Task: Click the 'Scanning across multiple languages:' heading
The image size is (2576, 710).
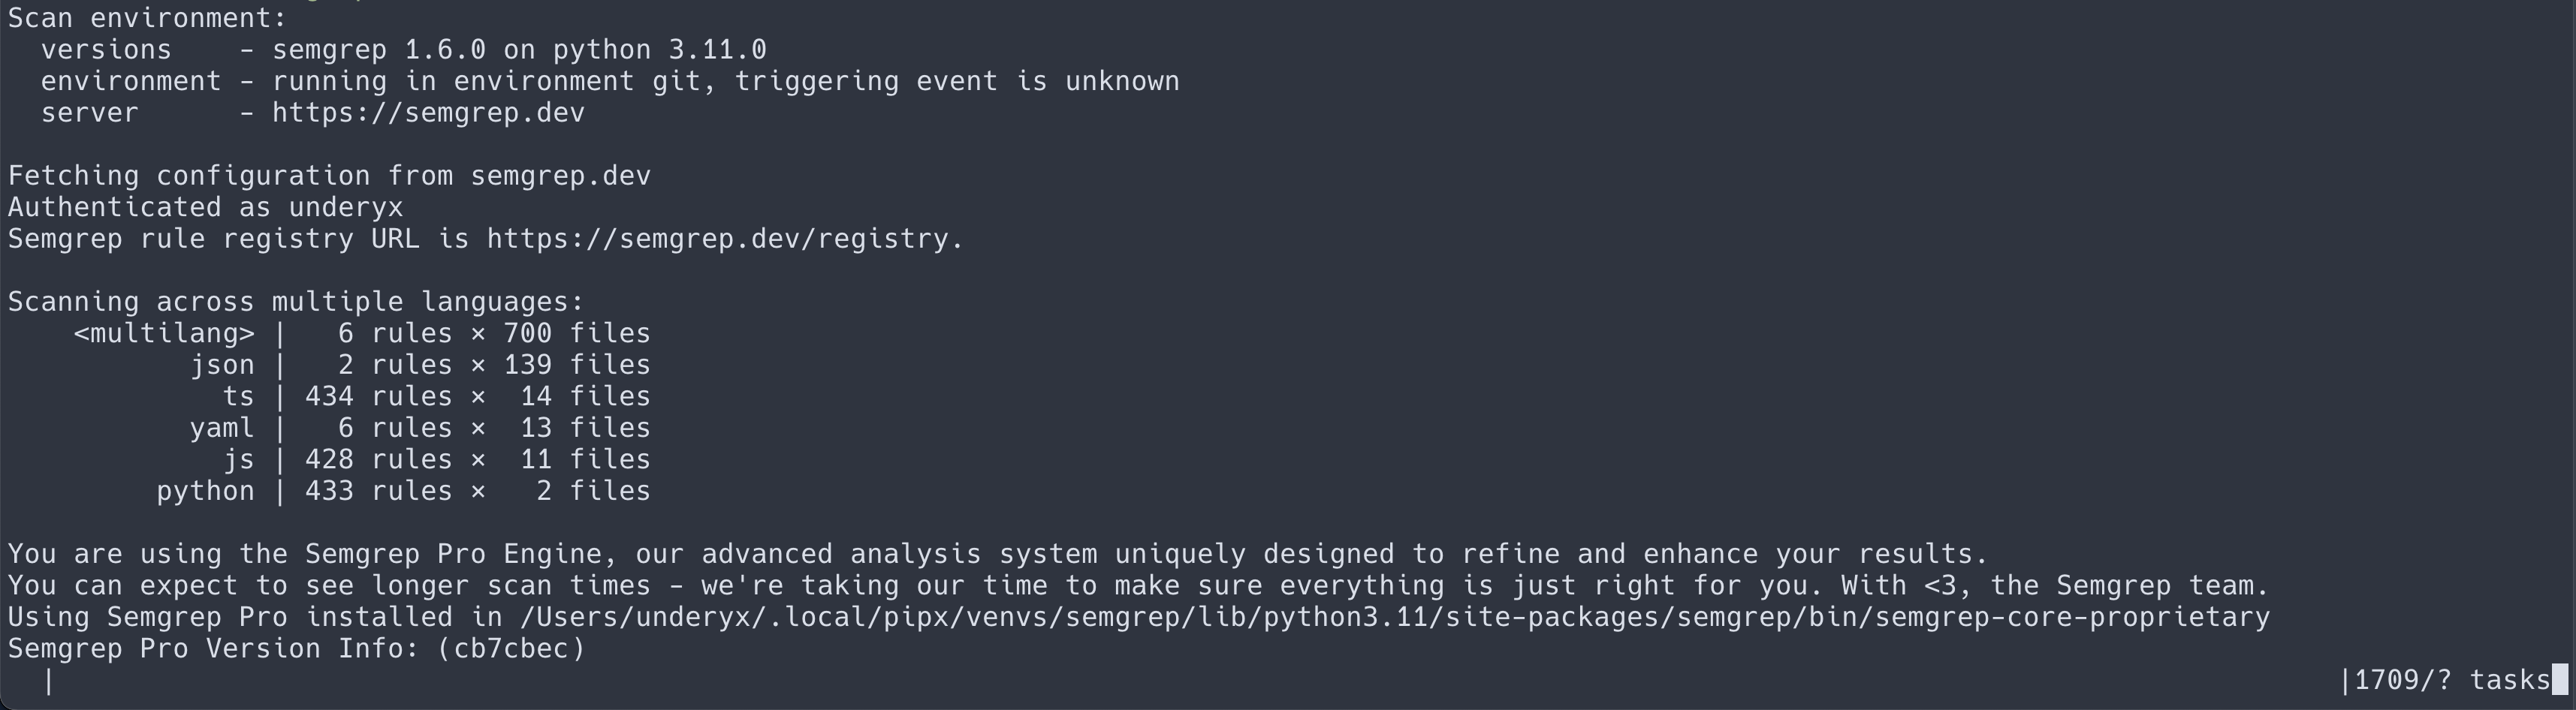Action: click(296, 302)
